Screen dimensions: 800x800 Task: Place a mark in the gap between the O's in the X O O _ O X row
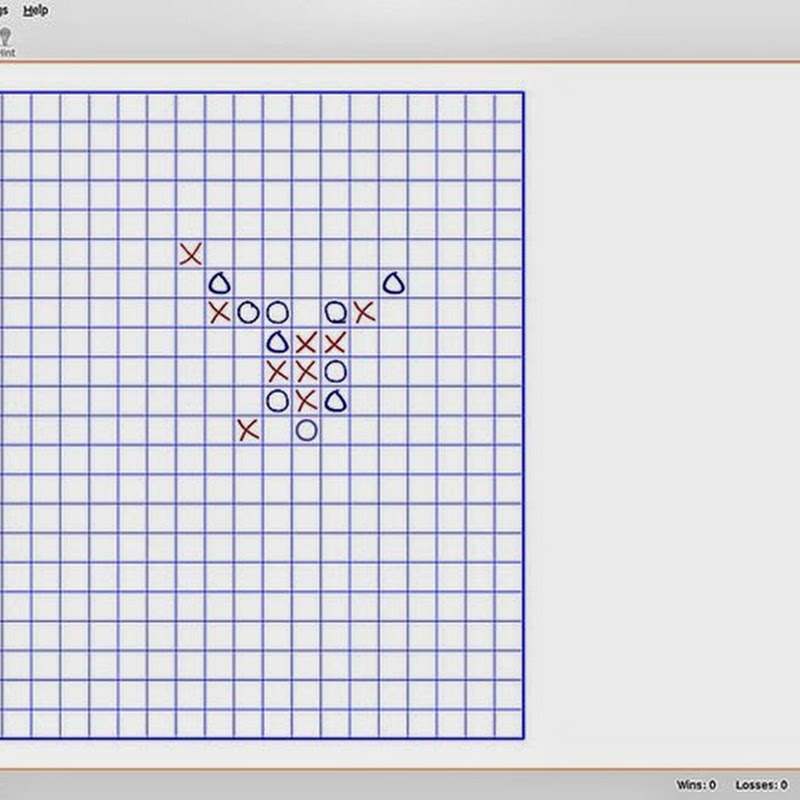click(x=307, y=312)
